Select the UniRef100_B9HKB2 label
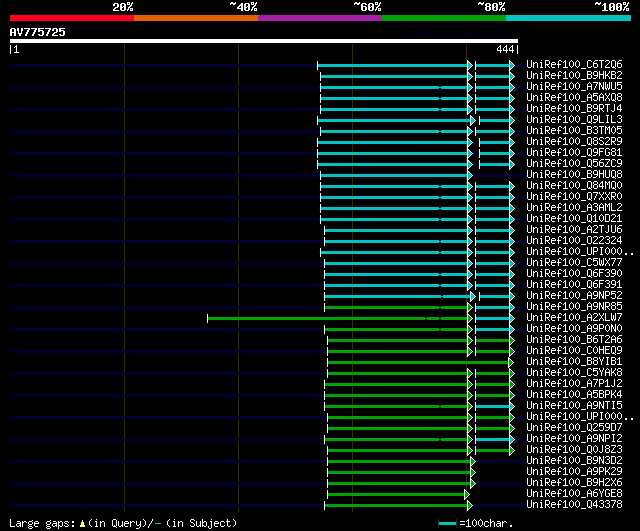The height and width of the screenshot is (531, 640). tap(574, 76)
